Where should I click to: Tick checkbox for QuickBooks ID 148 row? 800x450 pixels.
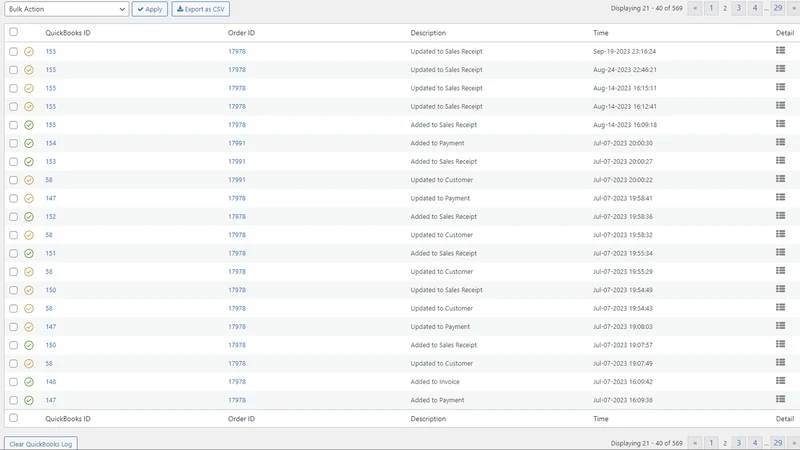click(x=13, y=382)
